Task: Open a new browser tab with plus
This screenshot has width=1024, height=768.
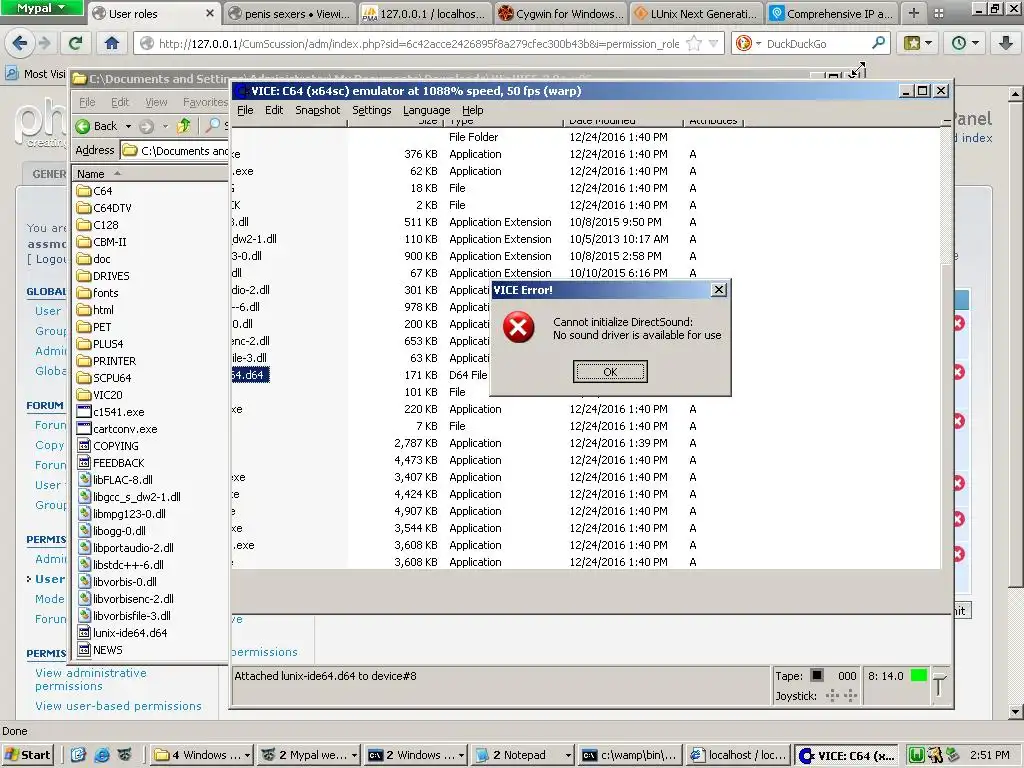Action: pos(914,13)
